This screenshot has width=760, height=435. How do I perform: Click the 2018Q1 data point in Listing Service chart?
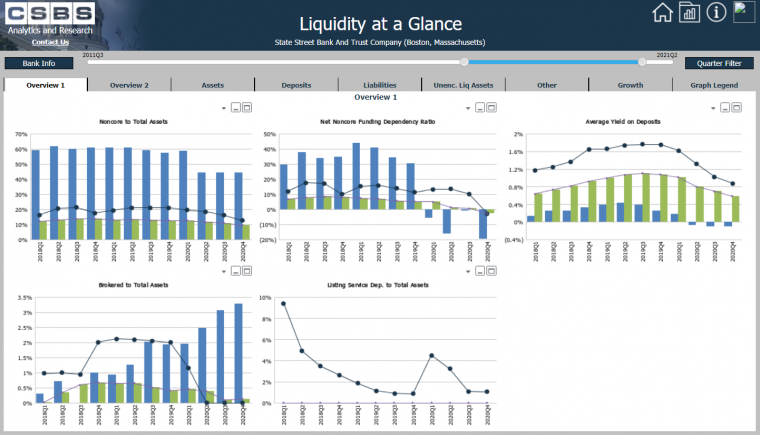point(284,304)
